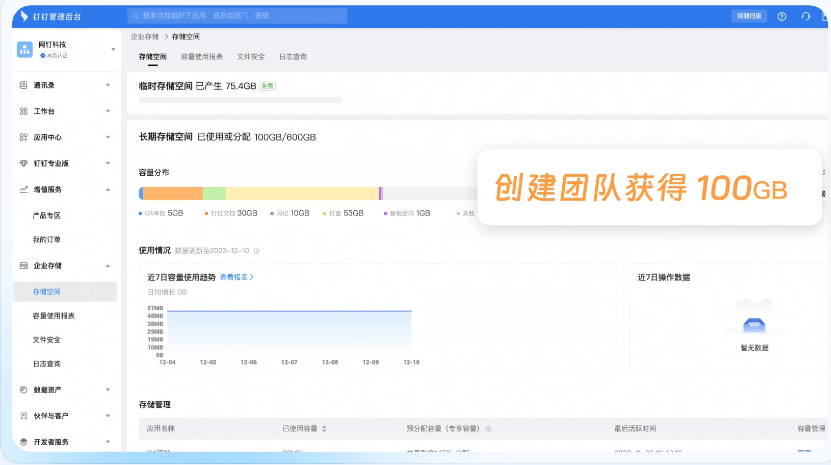This screenshot has width=831, height=465.
Task: Click 企业存储 in the breadcrumb
Action: pyautogui.click(x=145, y=37)
